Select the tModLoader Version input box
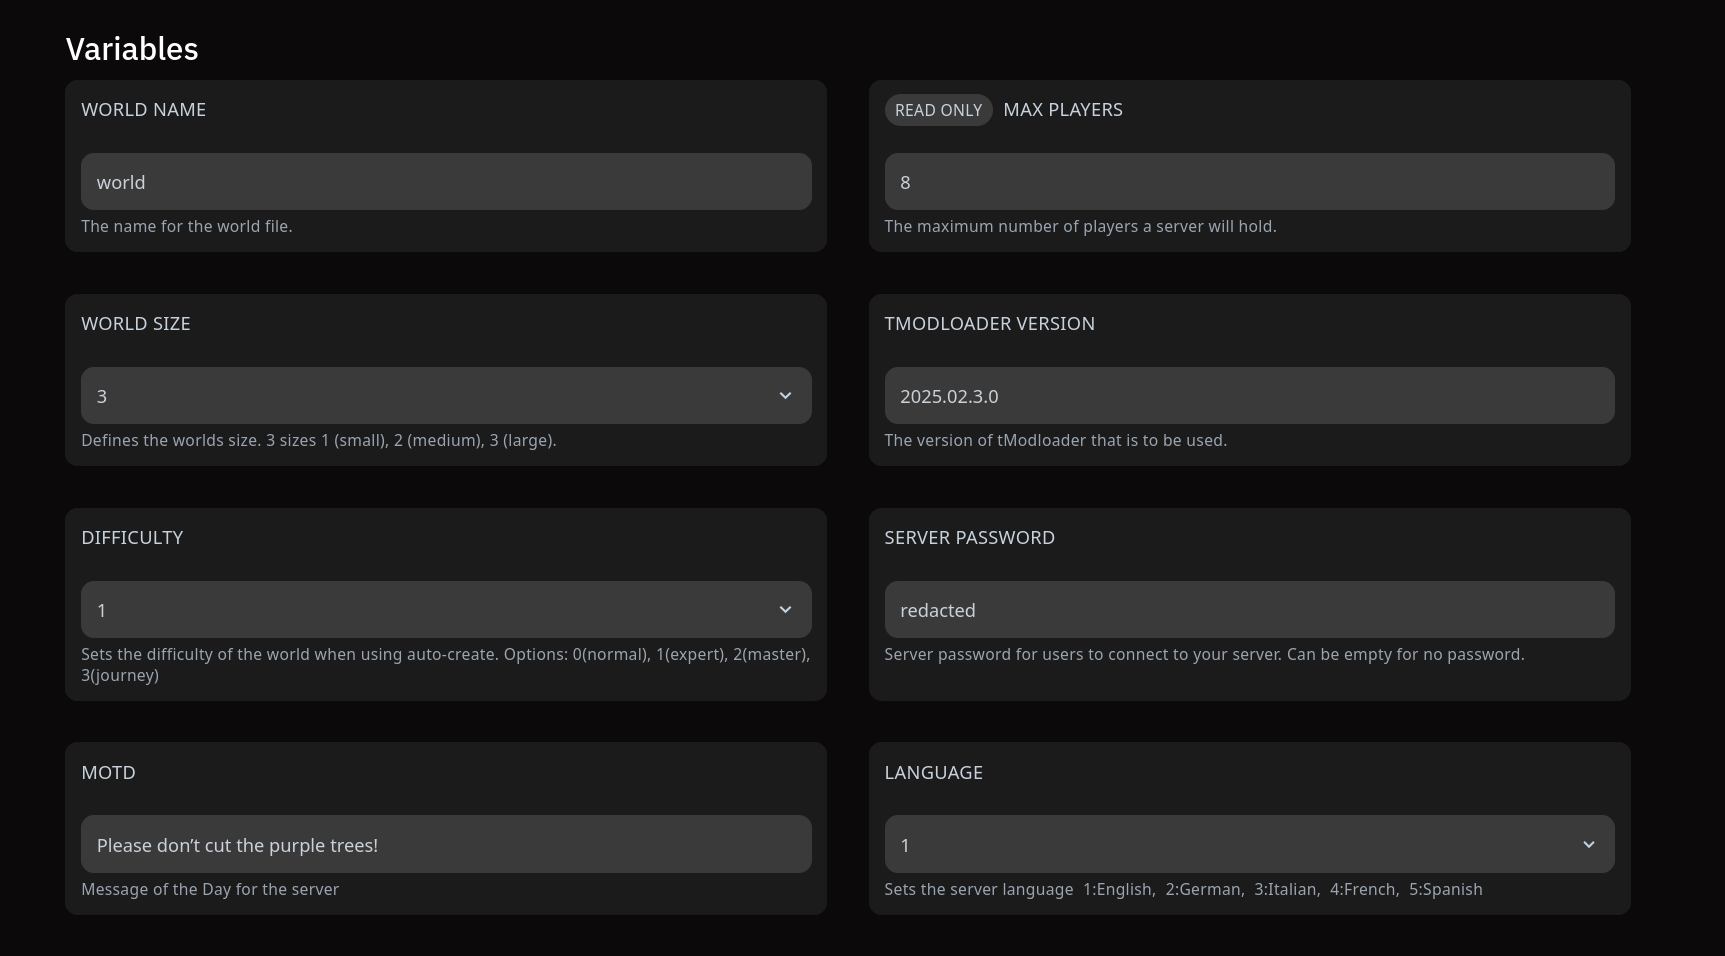Viewport: 1725px width, 956px height. (x=1248, y=396)
